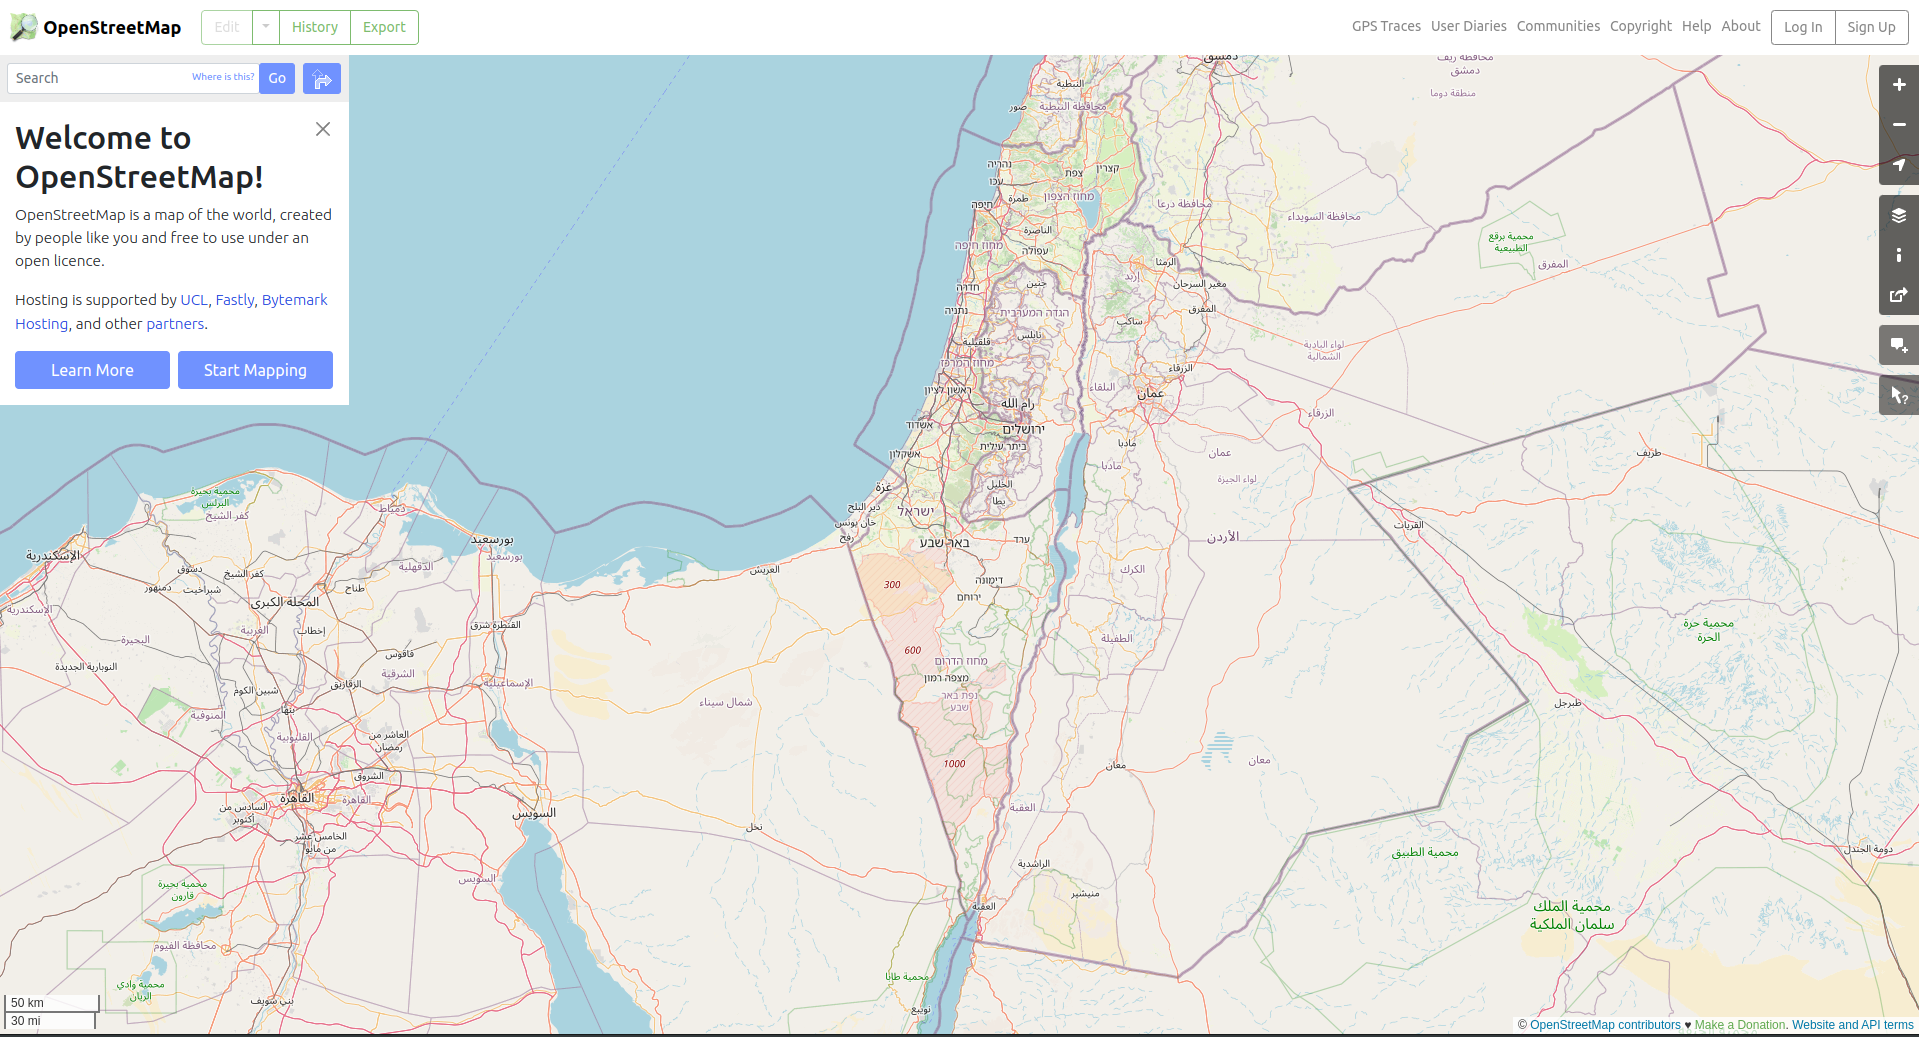Open the map key legend

1898,255
